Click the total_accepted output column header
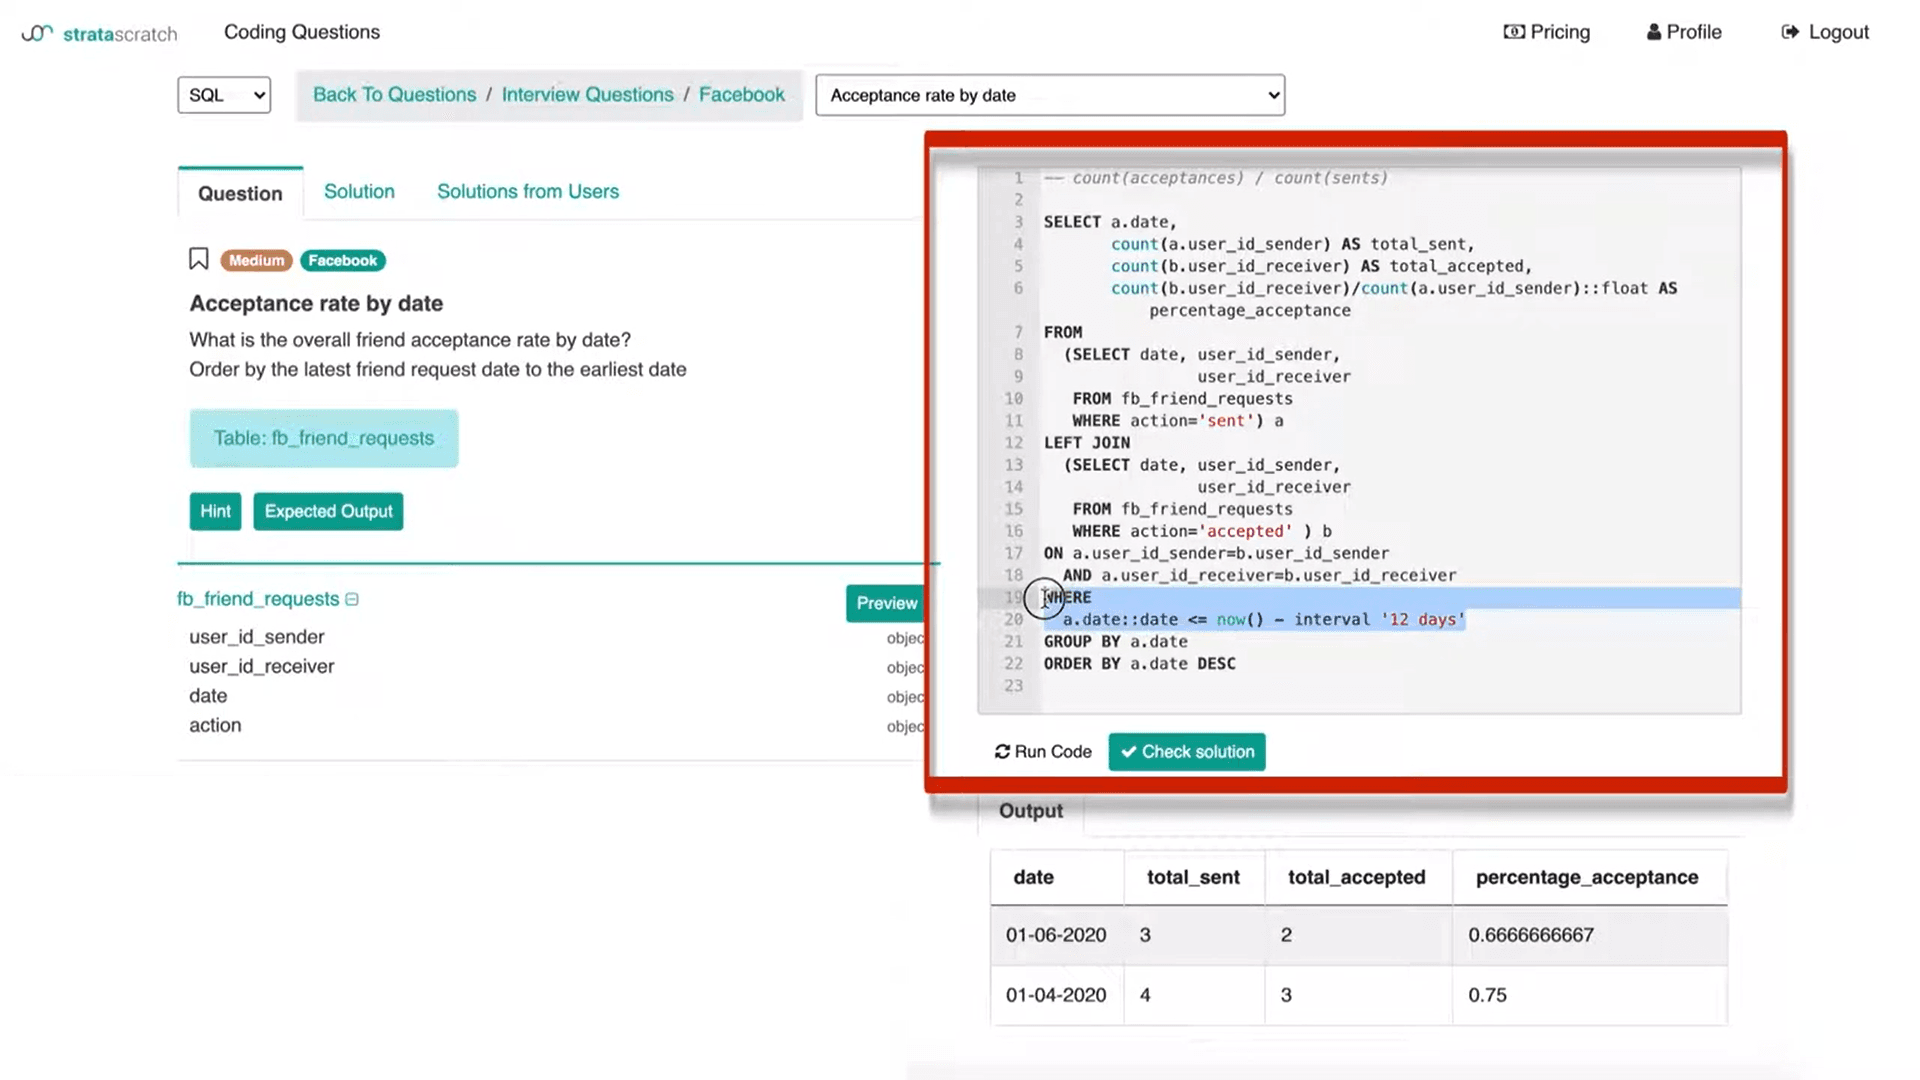Viewport: 1920px width, 1080px height. pyautogui.click(x=1356, y=877)
